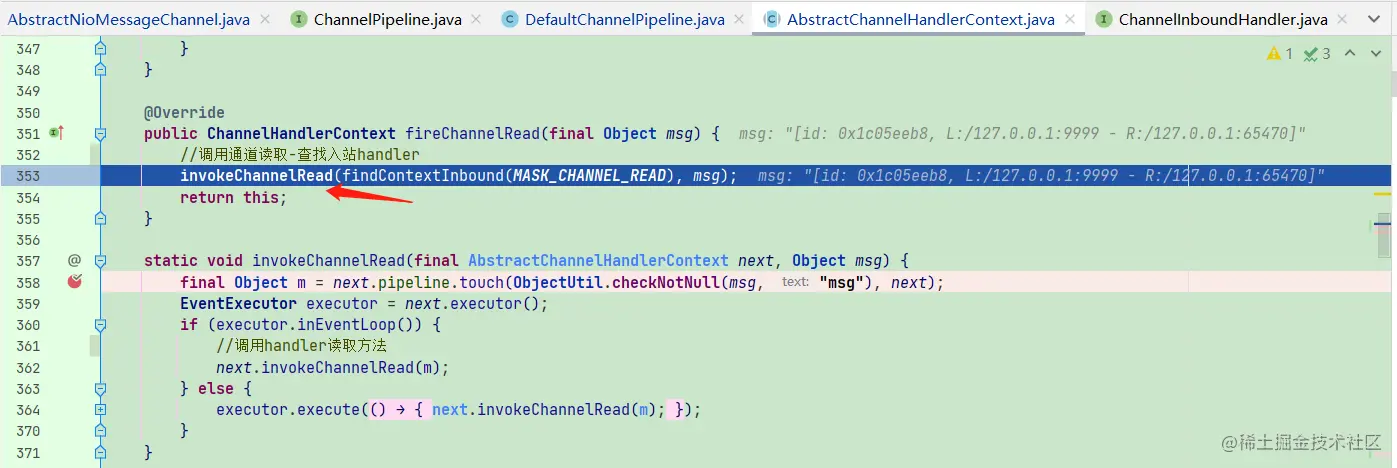Viewport: 1397px width, 468px height.
Task: Click 'return this;' statement
Action: 233,197
